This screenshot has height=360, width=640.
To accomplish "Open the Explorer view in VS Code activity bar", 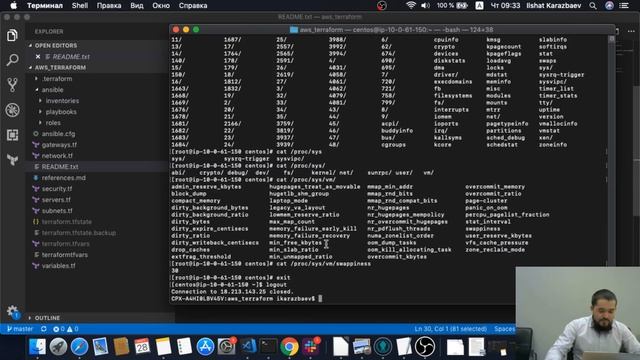I will click(x=12, y=35).
